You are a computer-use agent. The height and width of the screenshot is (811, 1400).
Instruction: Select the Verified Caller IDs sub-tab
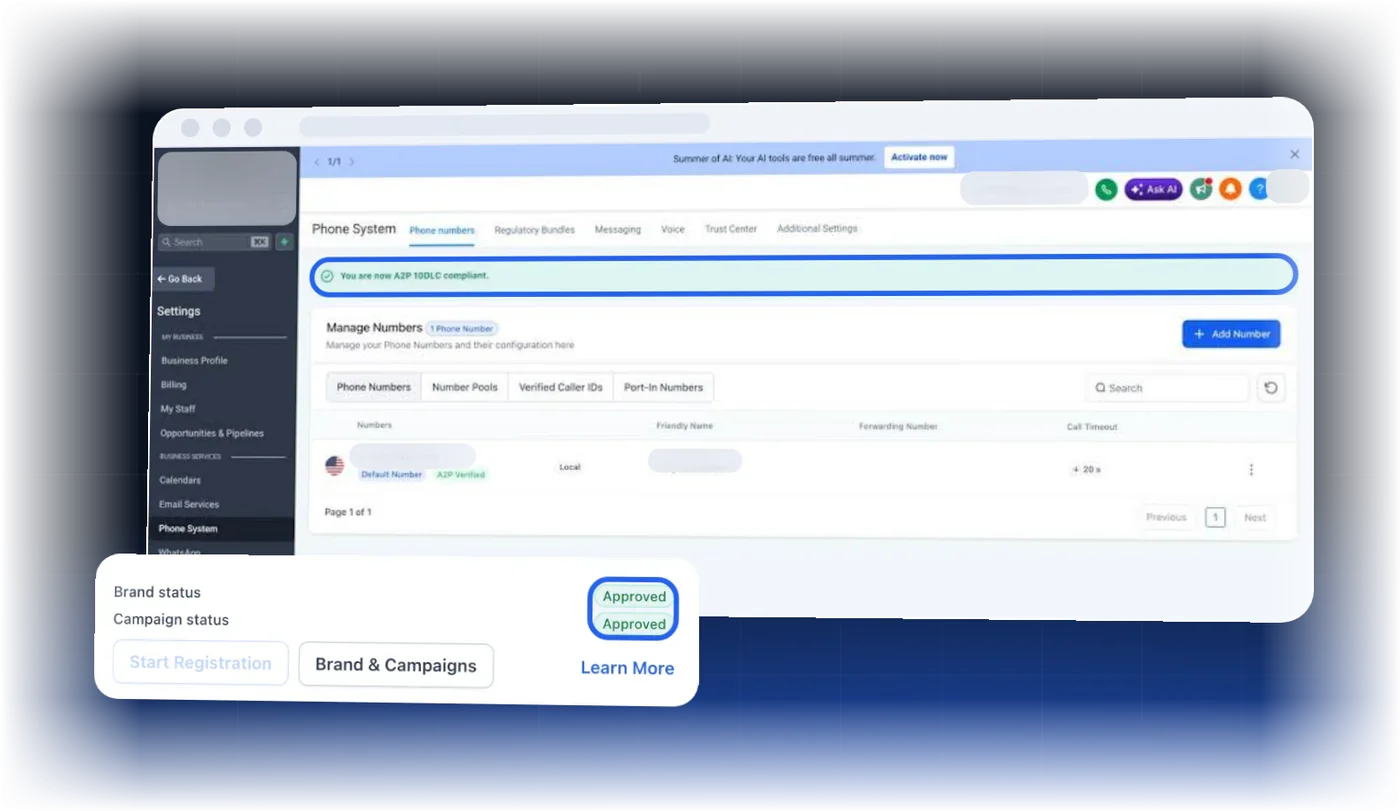tap(561, 387)
